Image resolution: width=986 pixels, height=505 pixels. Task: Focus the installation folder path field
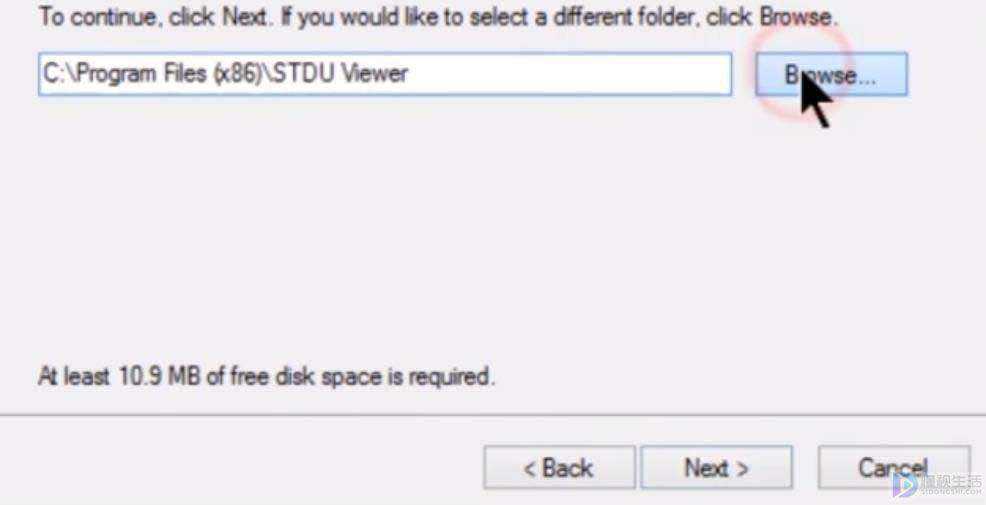coord(385,74)
